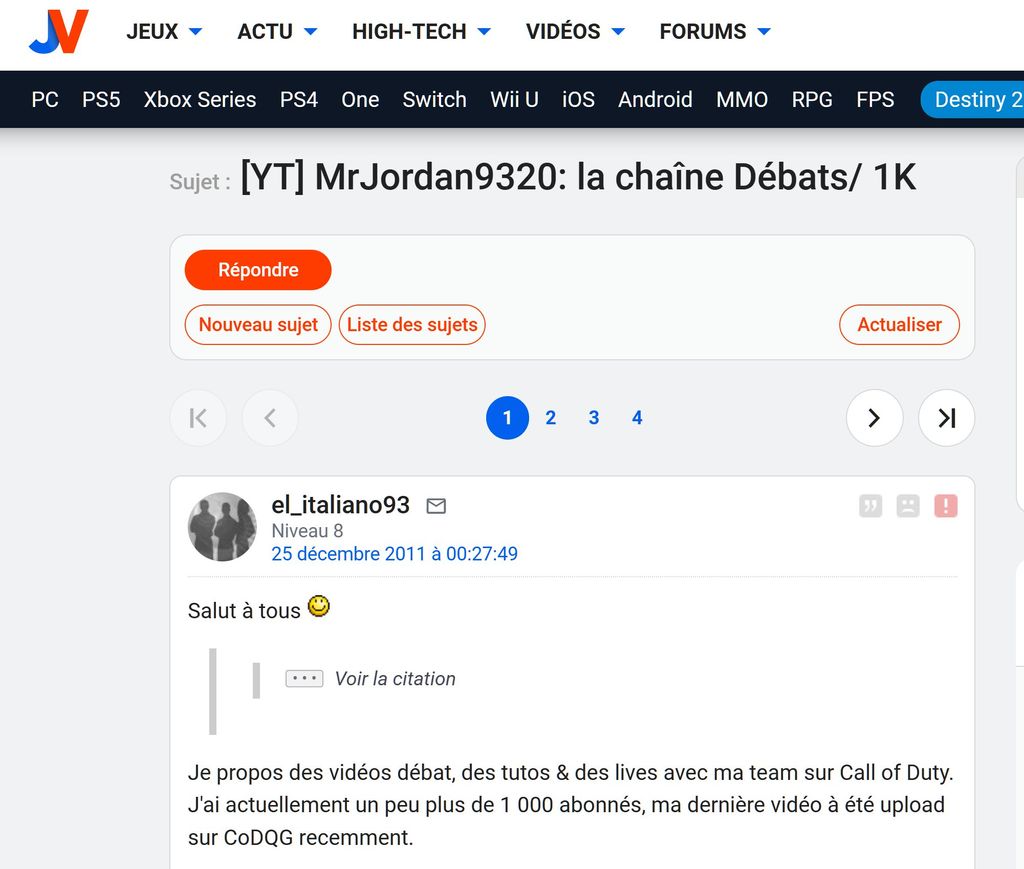Open el_italiano93 avatar thumbnail

222,527
